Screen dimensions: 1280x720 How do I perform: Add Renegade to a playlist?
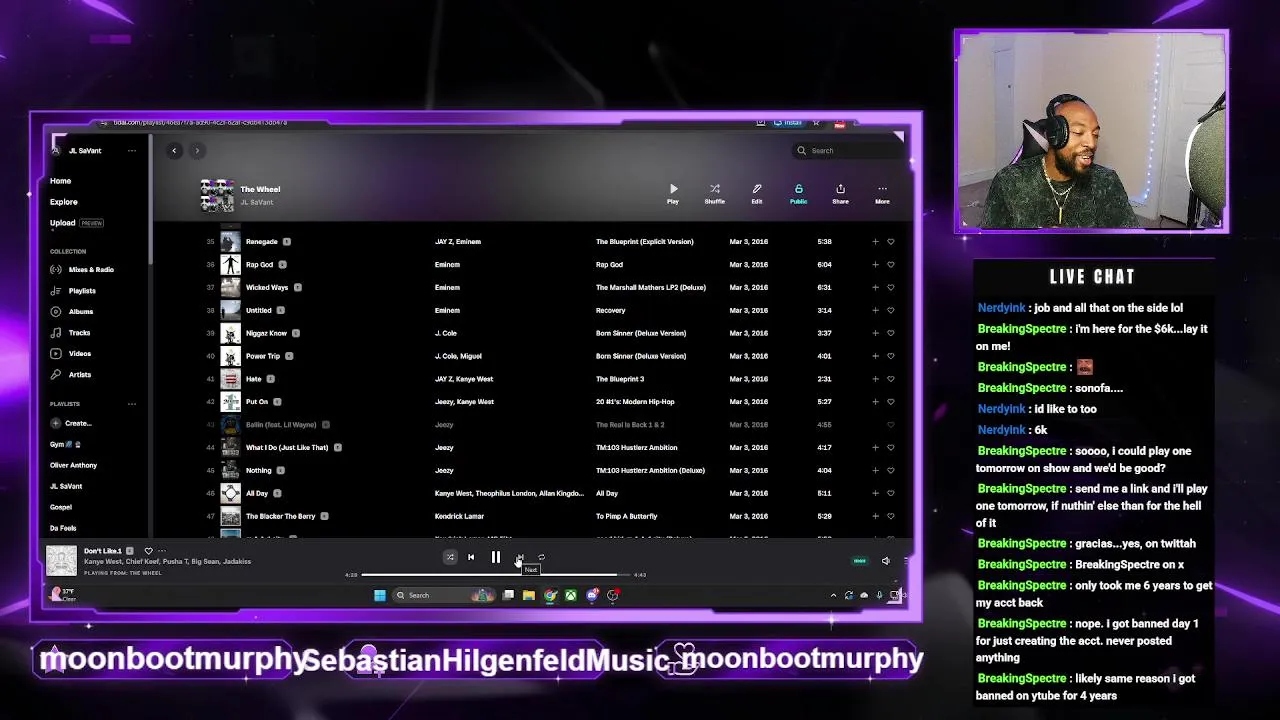pos(875,242)
